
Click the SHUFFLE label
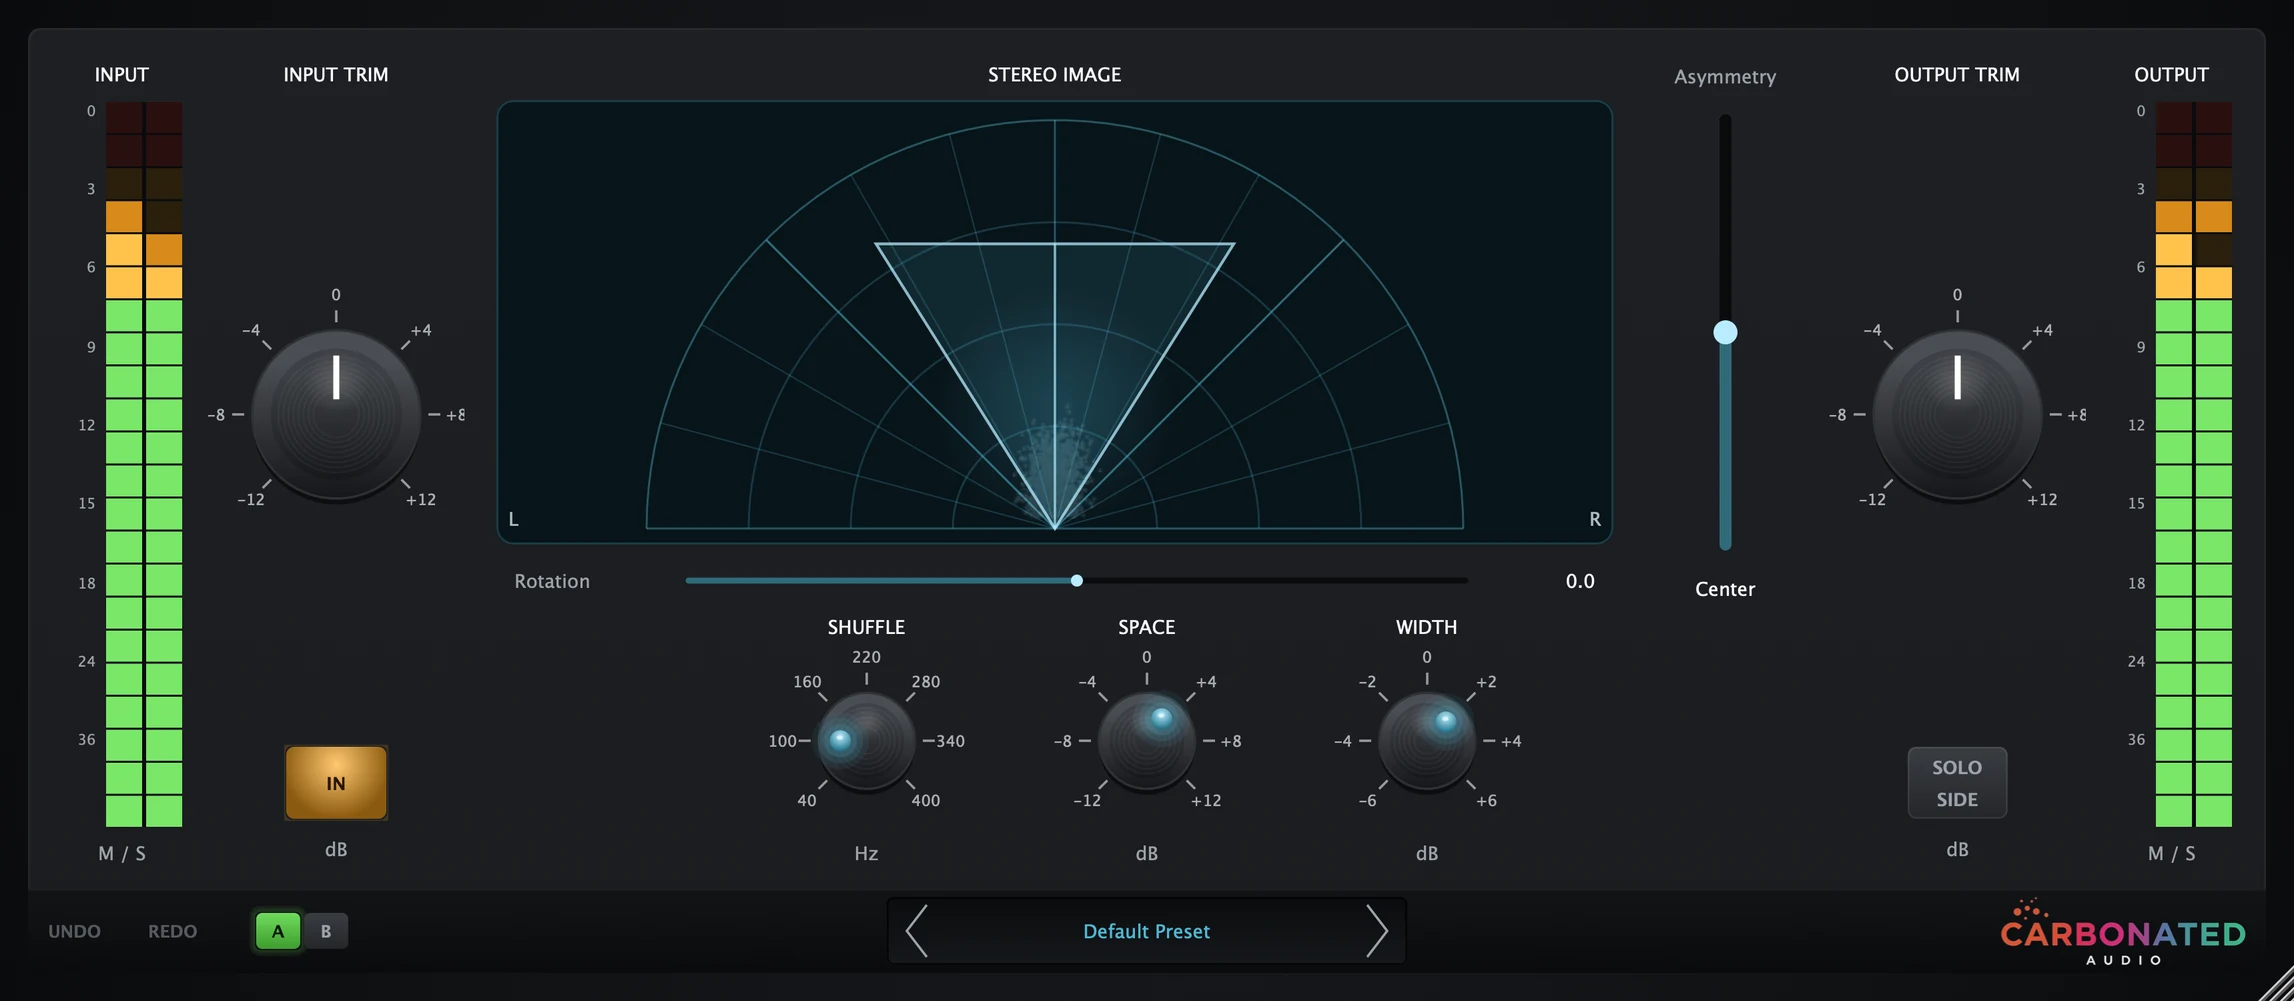[866, 627]
